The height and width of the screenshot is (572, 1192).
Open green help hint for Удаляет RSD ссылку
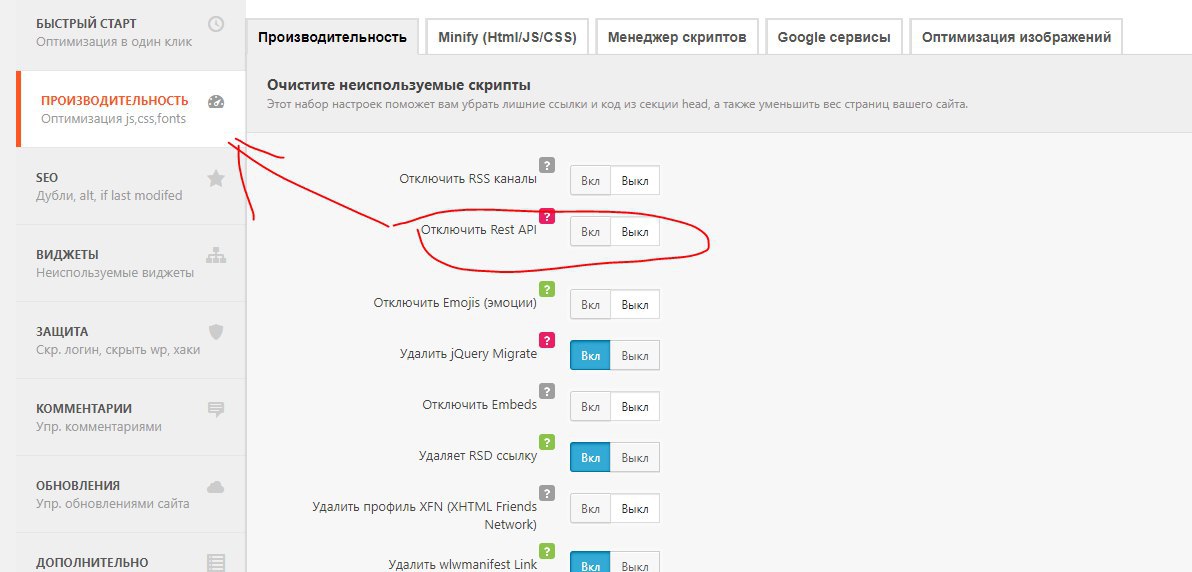tap(547, 442)
